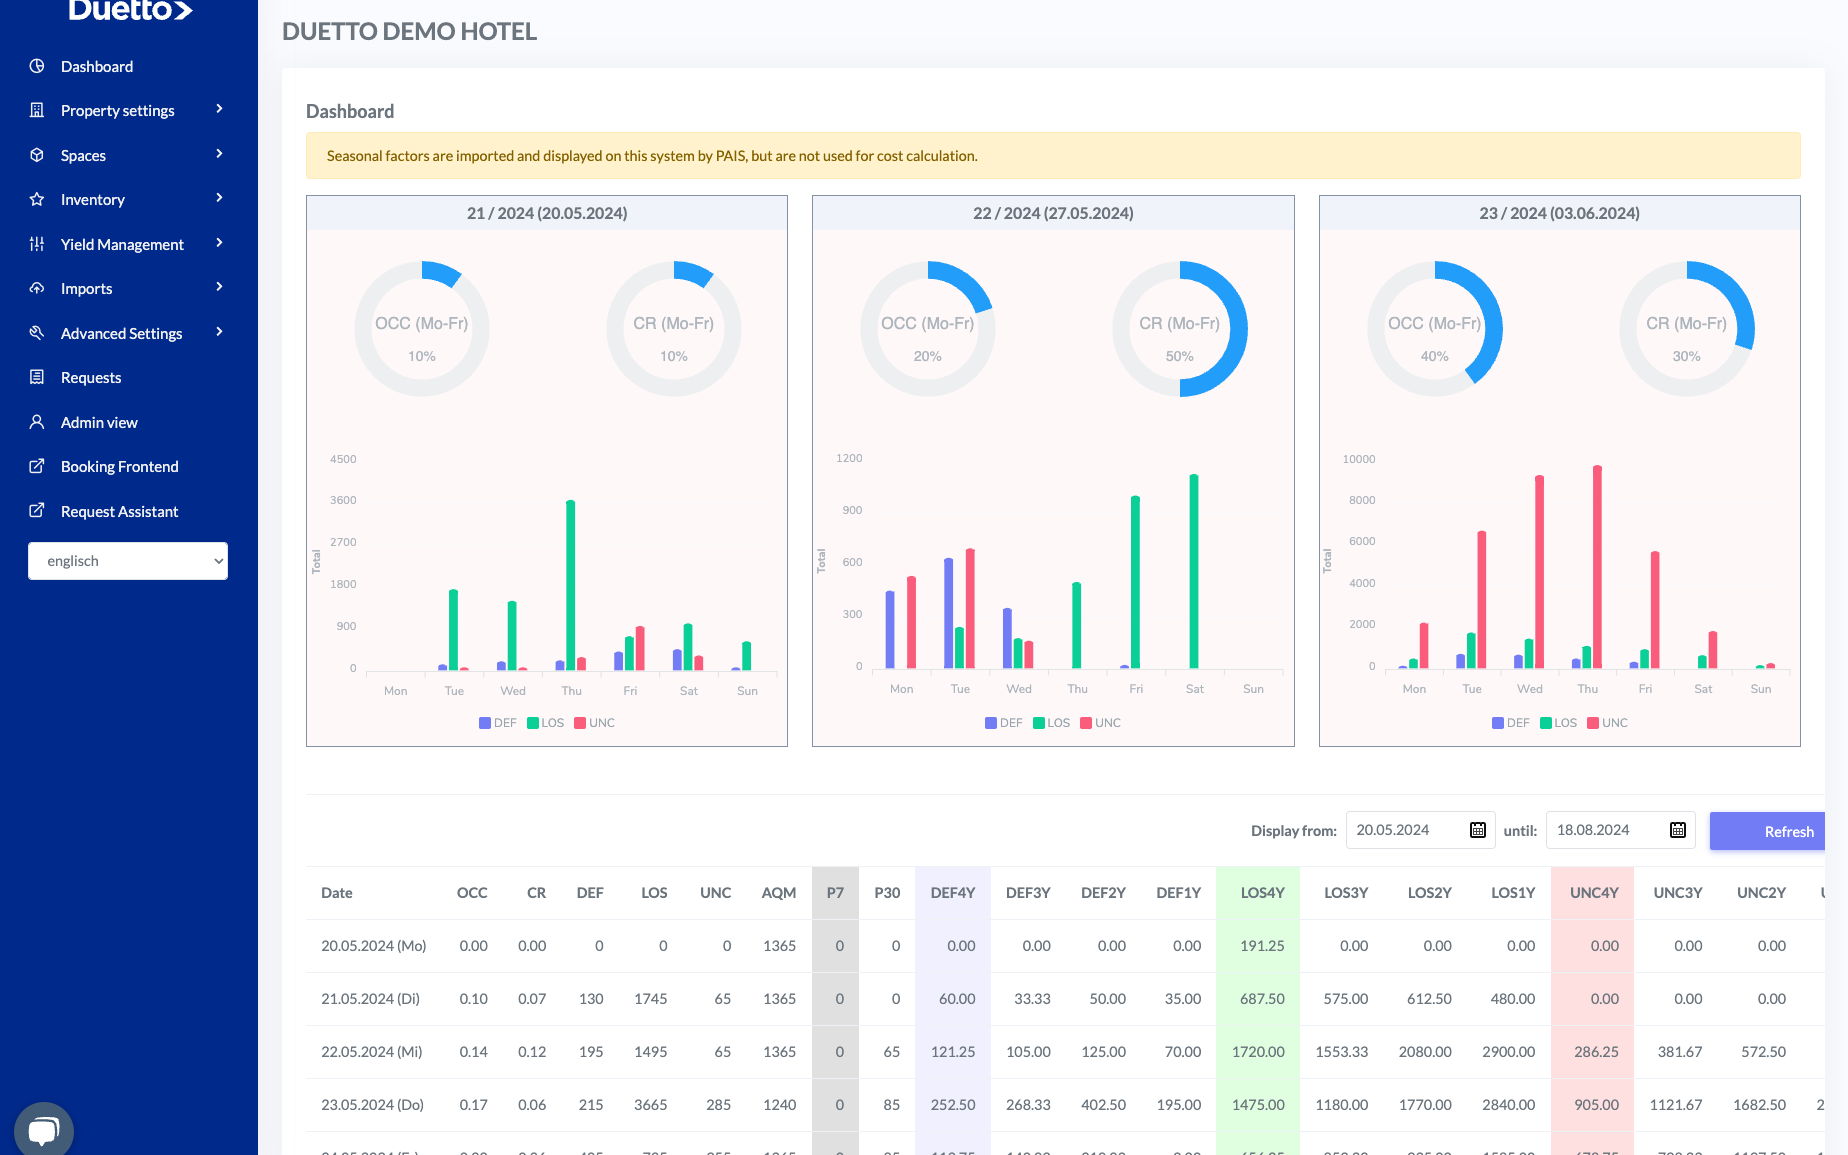
Task: Go to Admin view
Action: (x=99, y=422)
